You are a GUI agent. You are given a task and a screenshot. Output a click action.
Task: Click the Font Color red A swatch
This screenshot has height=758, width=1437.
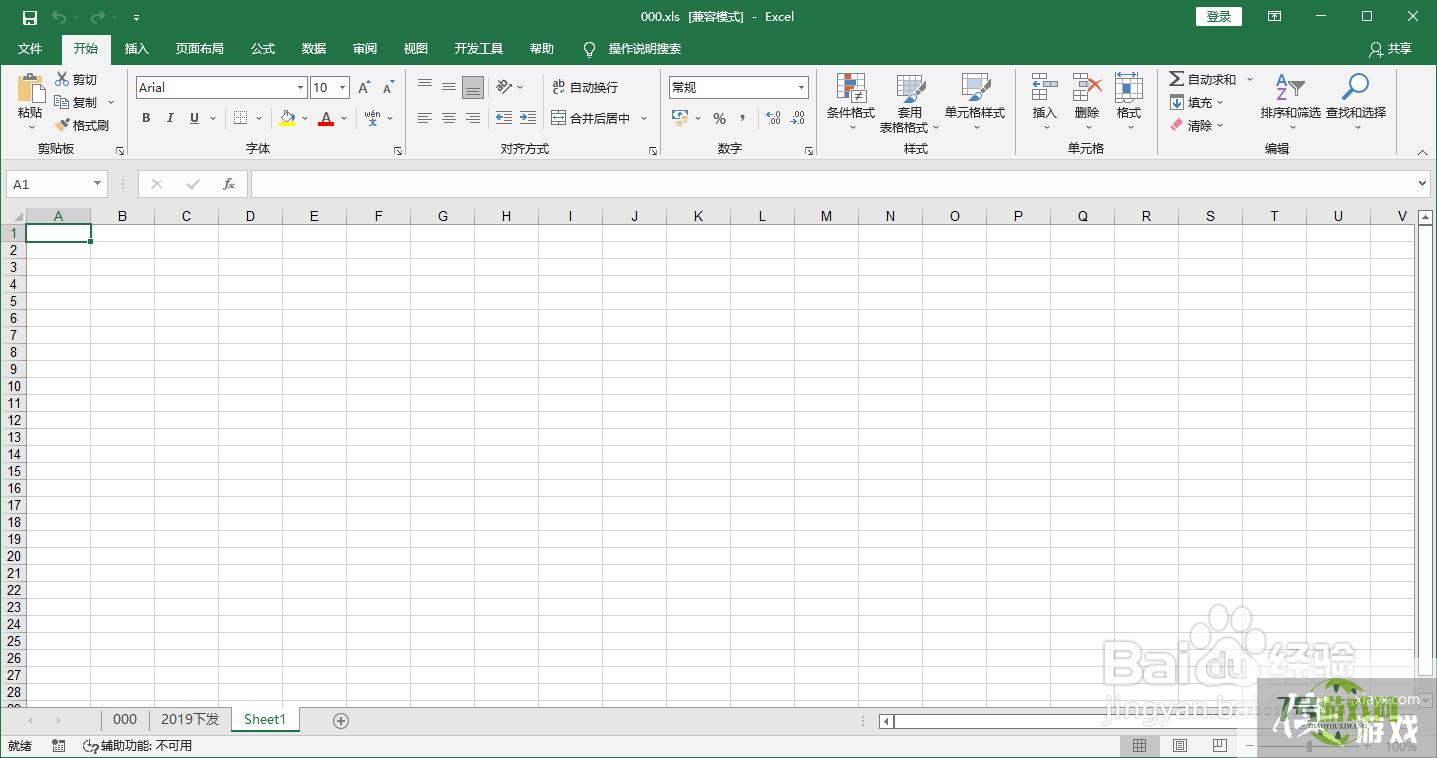point(326,118)
